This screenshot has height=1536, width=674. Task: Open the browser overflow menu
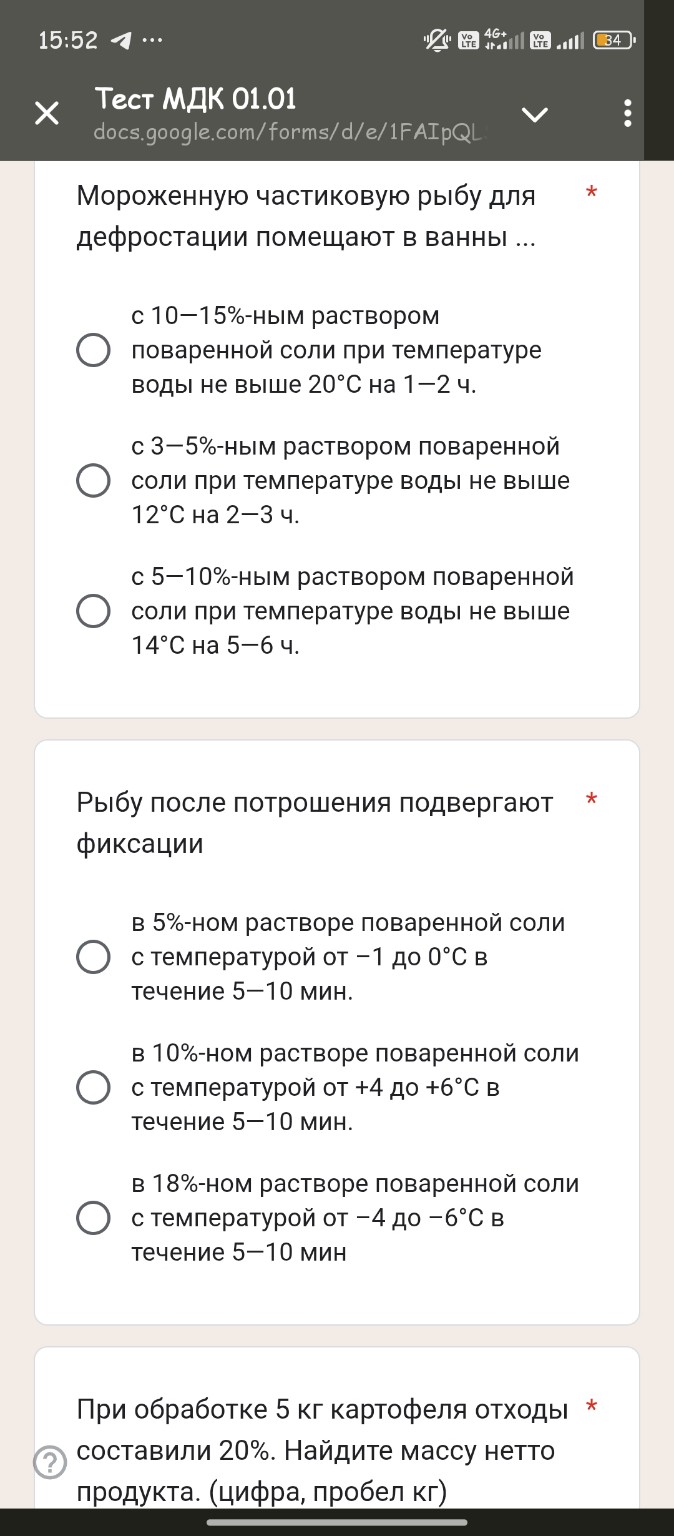click(627, 114)
